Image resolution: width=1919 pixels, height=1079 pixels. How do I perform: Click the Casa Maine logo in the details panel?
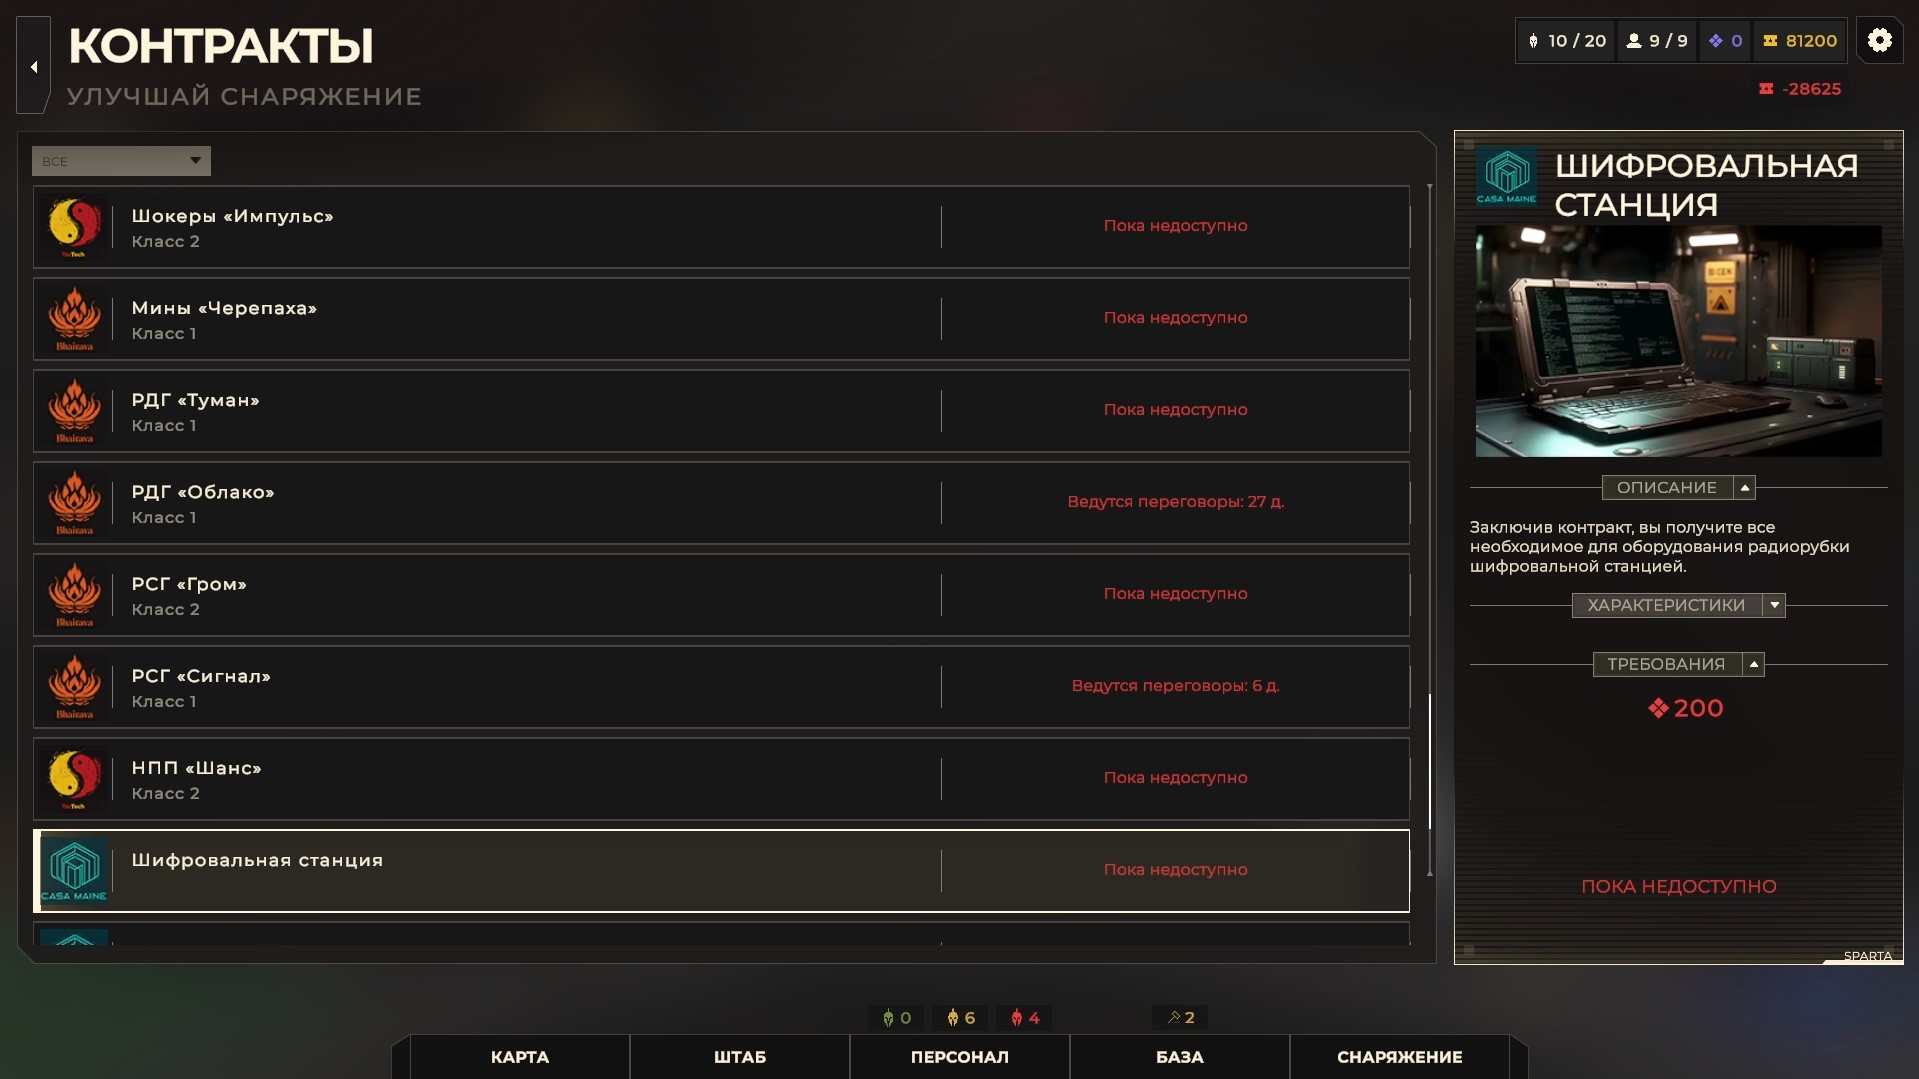[x=1506, y=176]
